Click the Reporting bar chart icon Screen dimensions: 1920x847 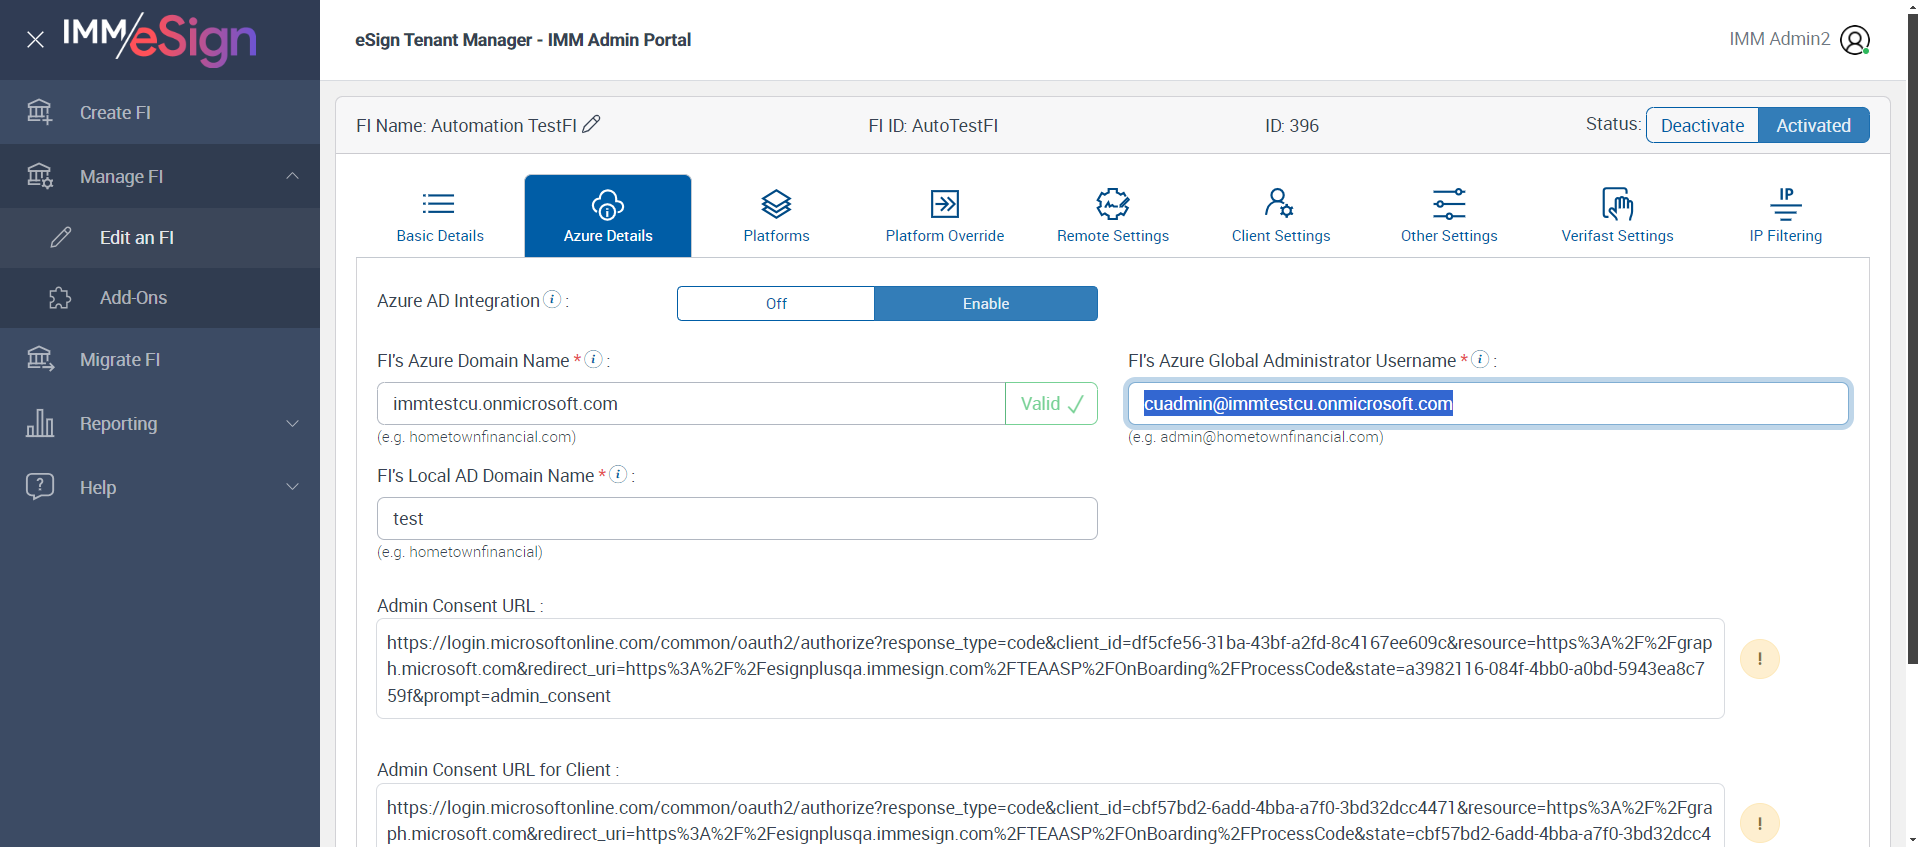(40, 423)
